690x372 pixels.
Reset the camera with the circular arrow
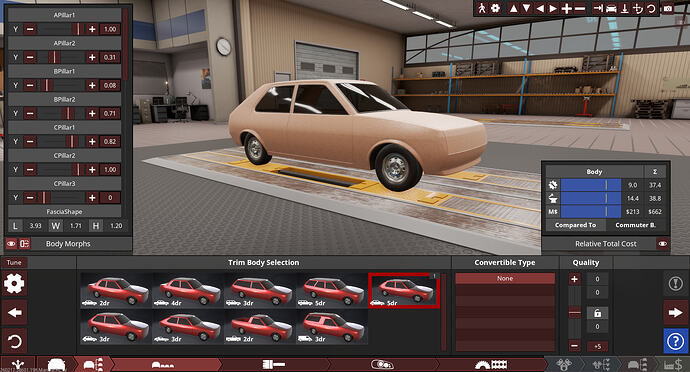click(651, 8)
